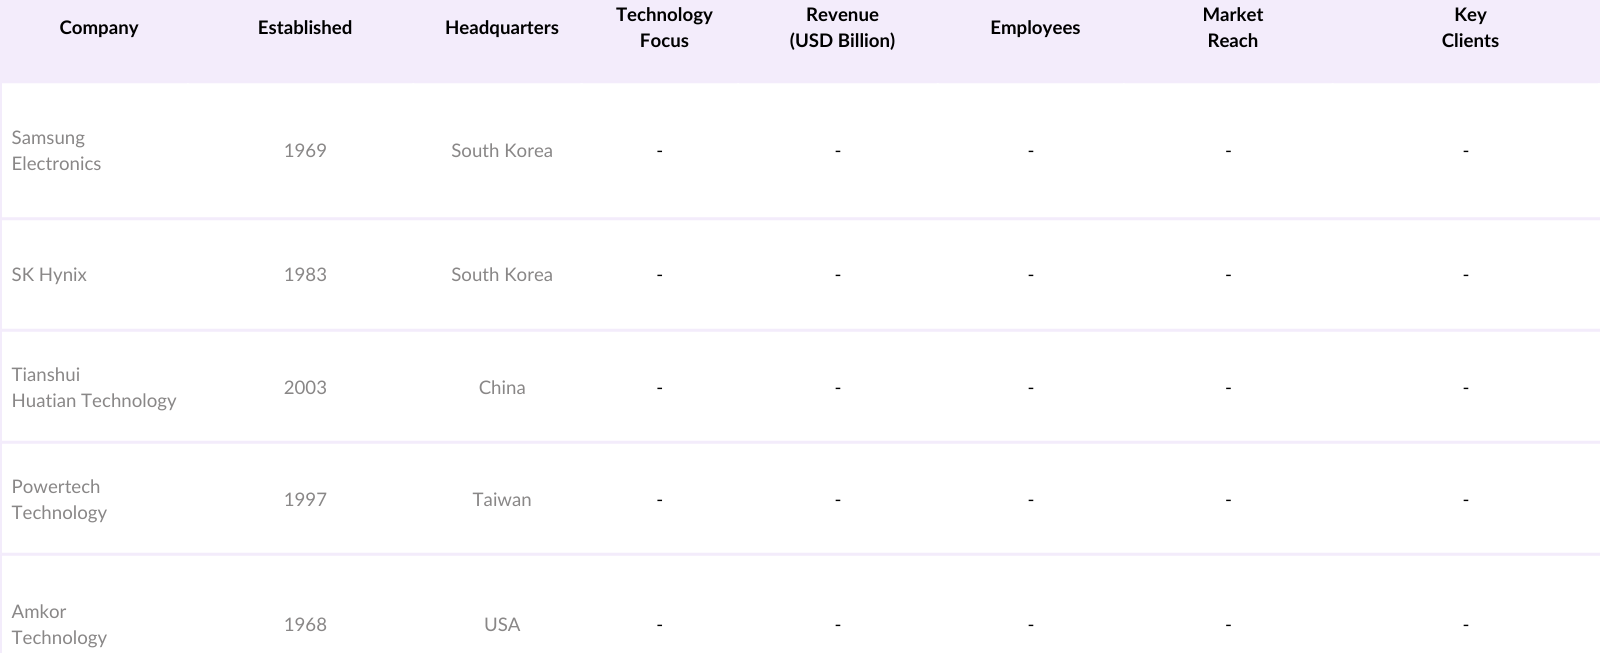
Task: Click the Key Clients column header
Action: [x=1469, y=28]
